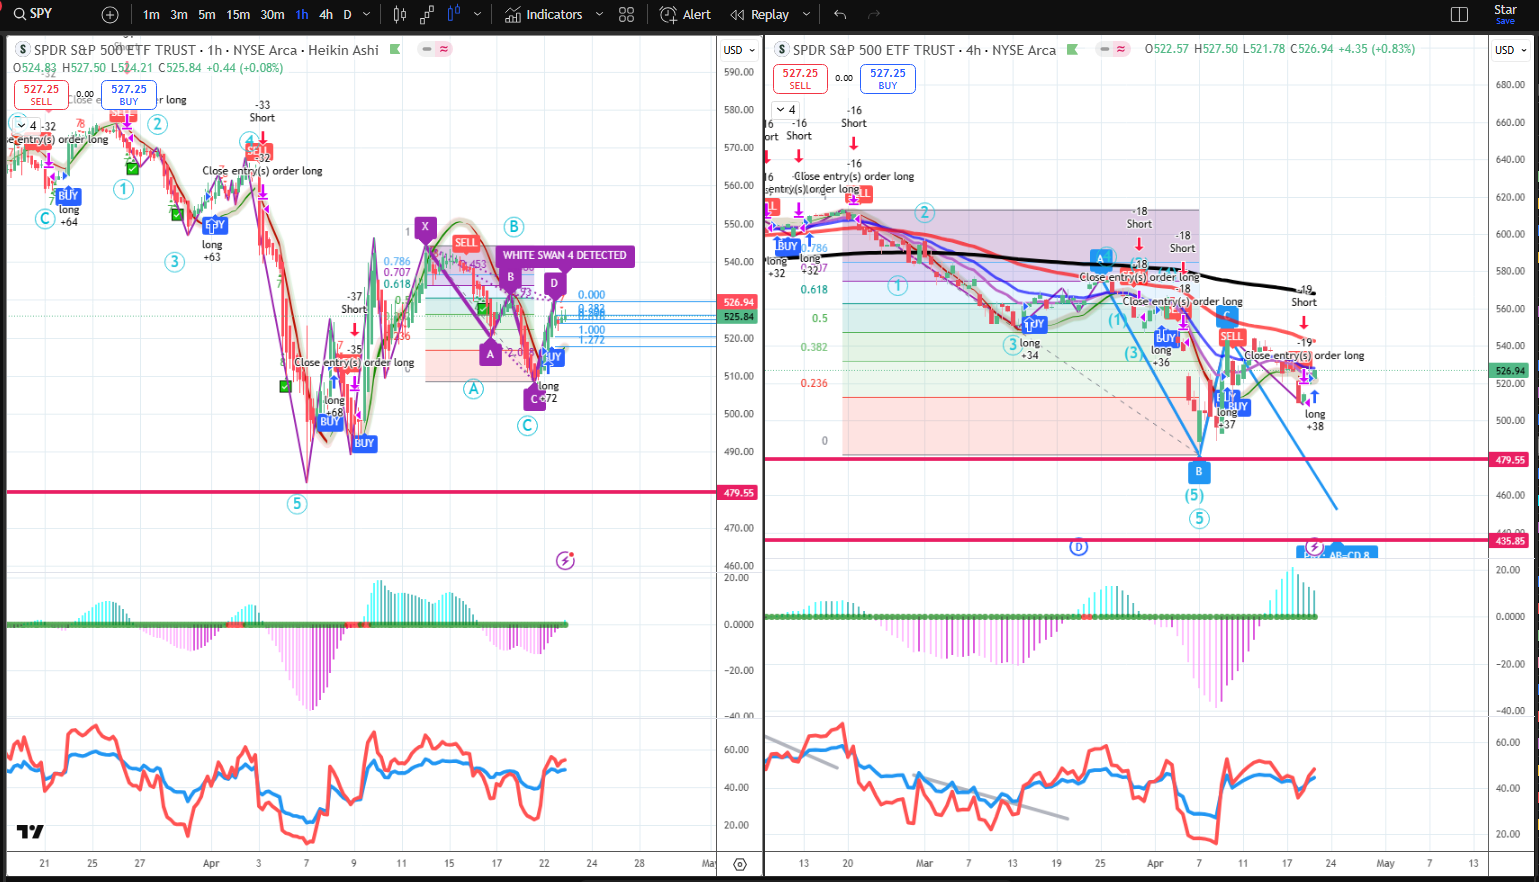Viewport: 1539px width, 882px height.
Task: Click circled wave 2 label on right chart
Action: (x=925, y=212)
